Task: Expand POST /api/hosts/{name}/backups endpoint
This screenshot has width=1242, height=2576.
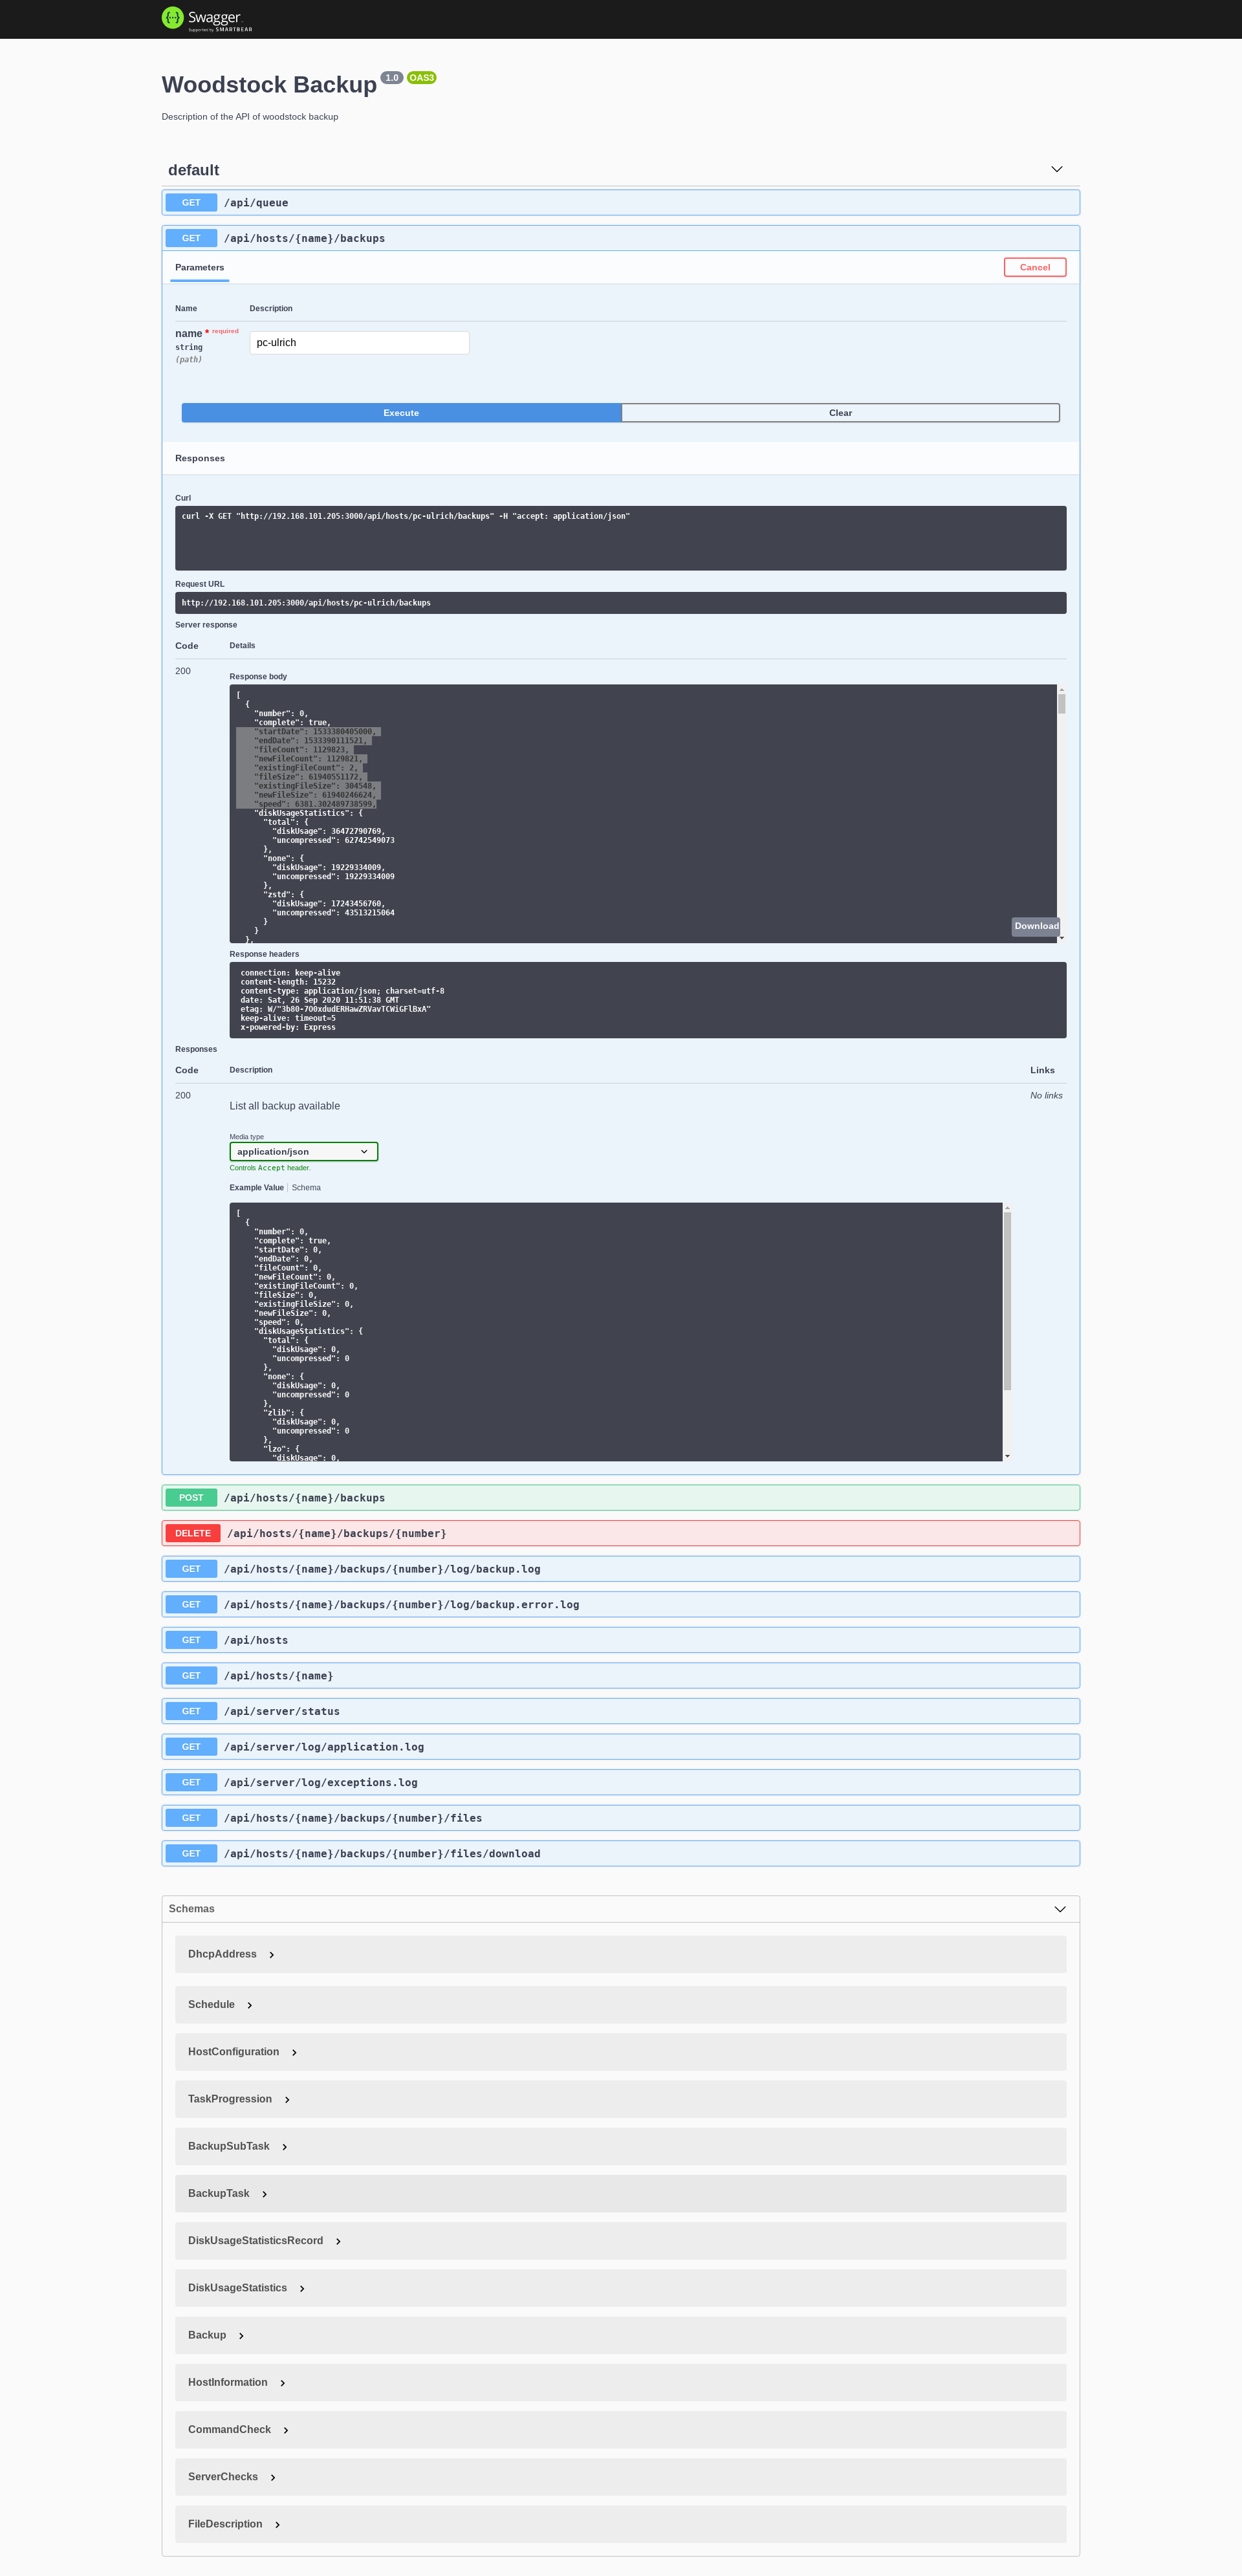Action: coord(620,1497)
